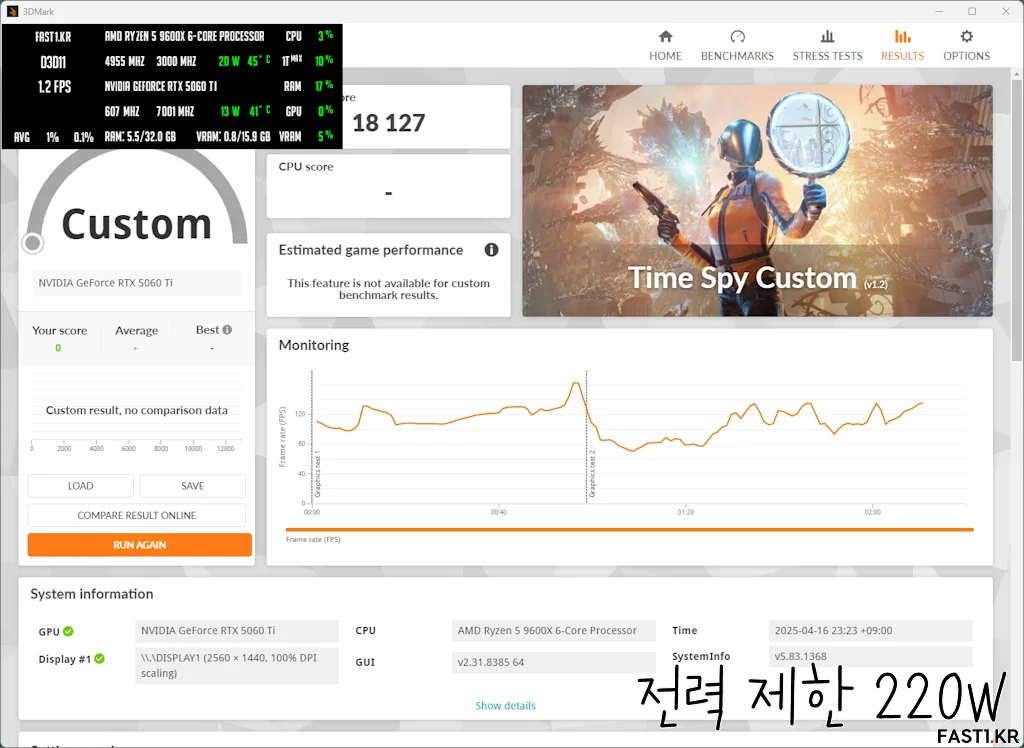Viewport: 1024px width, 748px height.
Task: Click the 3DMark logo in title bar
Action: [x=12, y=11]
